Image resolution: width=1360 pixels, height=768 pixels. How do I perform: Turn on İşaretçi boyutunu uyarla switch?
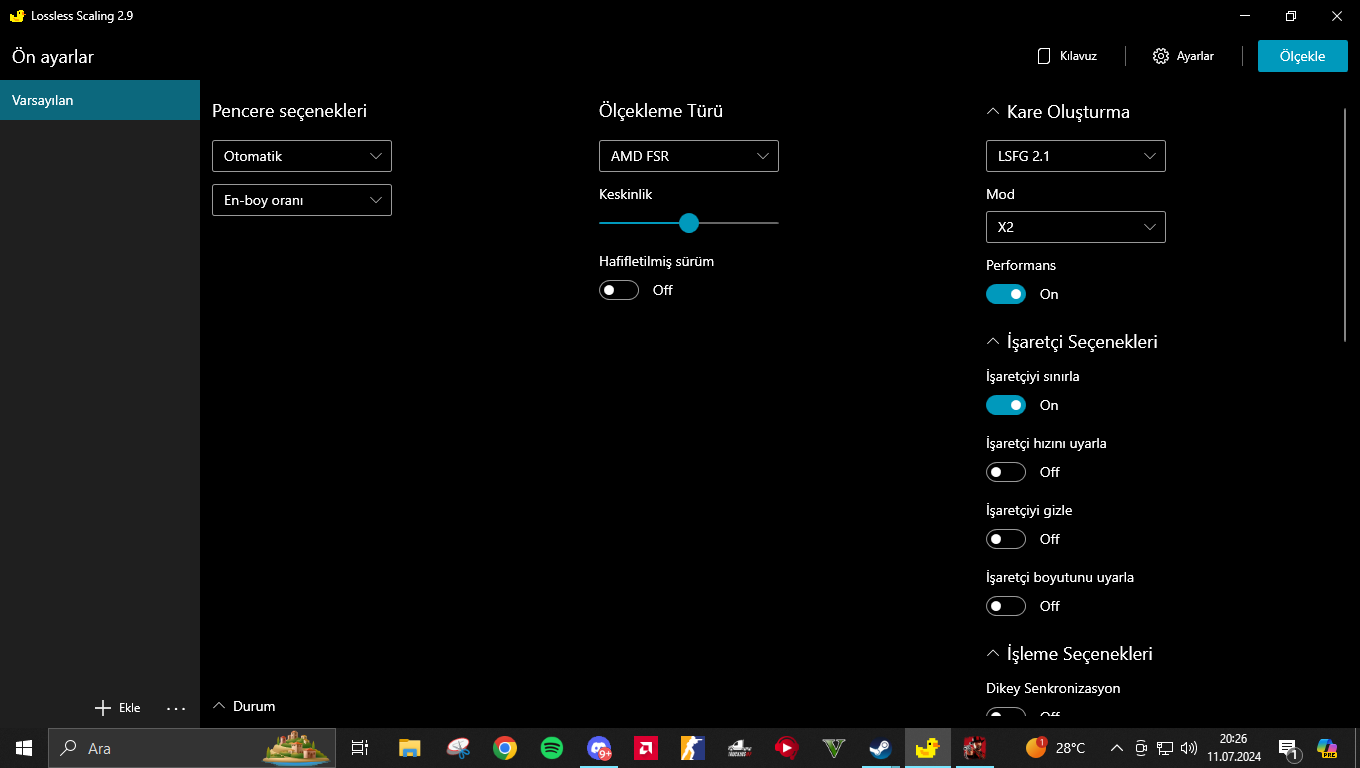1006,606
